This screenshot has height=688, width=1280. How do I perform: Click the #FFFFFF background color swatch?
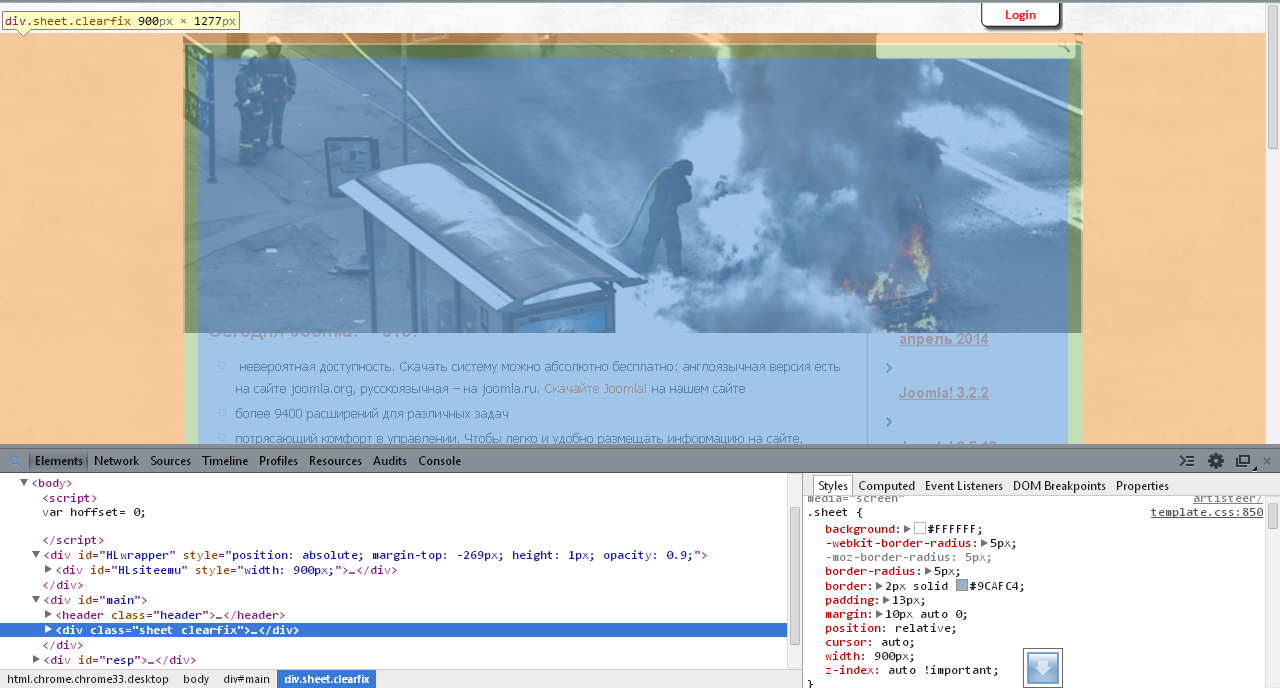click(920, 529)
